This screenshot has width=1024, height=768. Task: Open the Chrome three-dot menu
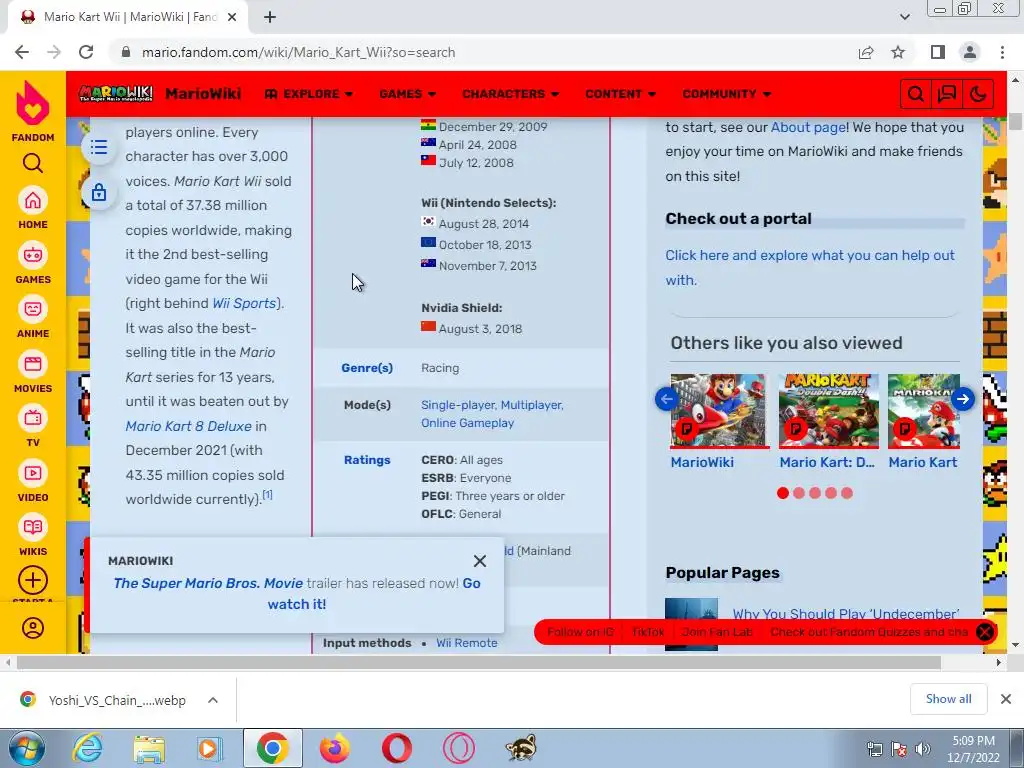tap(1002, 52)
